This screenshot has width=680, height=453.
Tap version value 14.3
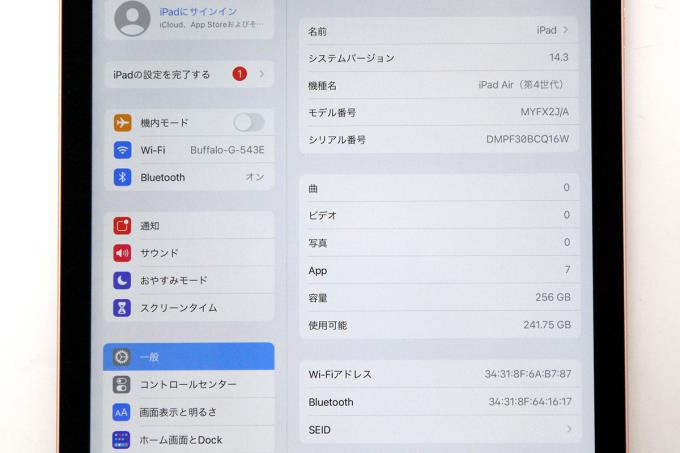coord(559,57)
